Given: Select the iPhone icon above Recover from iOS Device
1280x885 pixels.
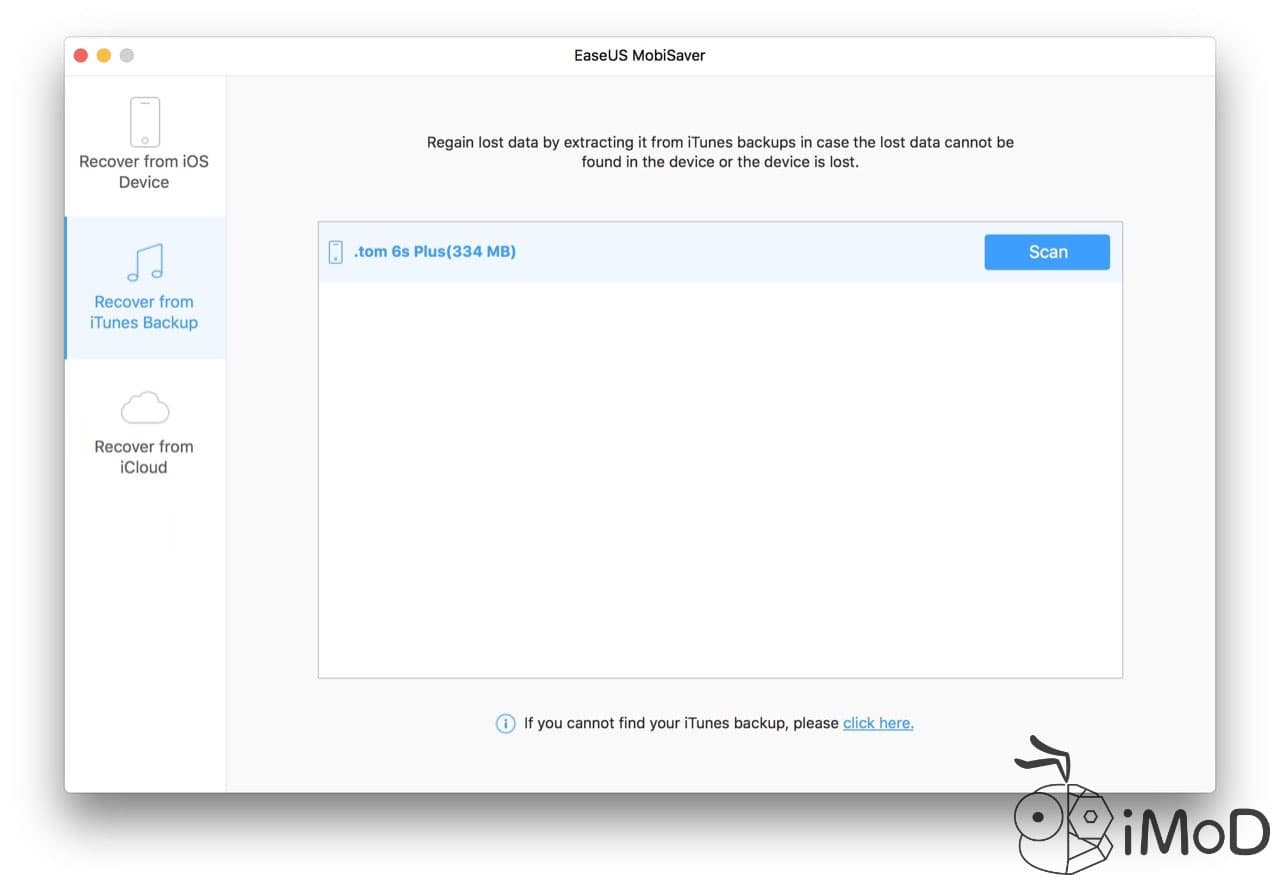Looking at the screenshot, I should [143, 119].
